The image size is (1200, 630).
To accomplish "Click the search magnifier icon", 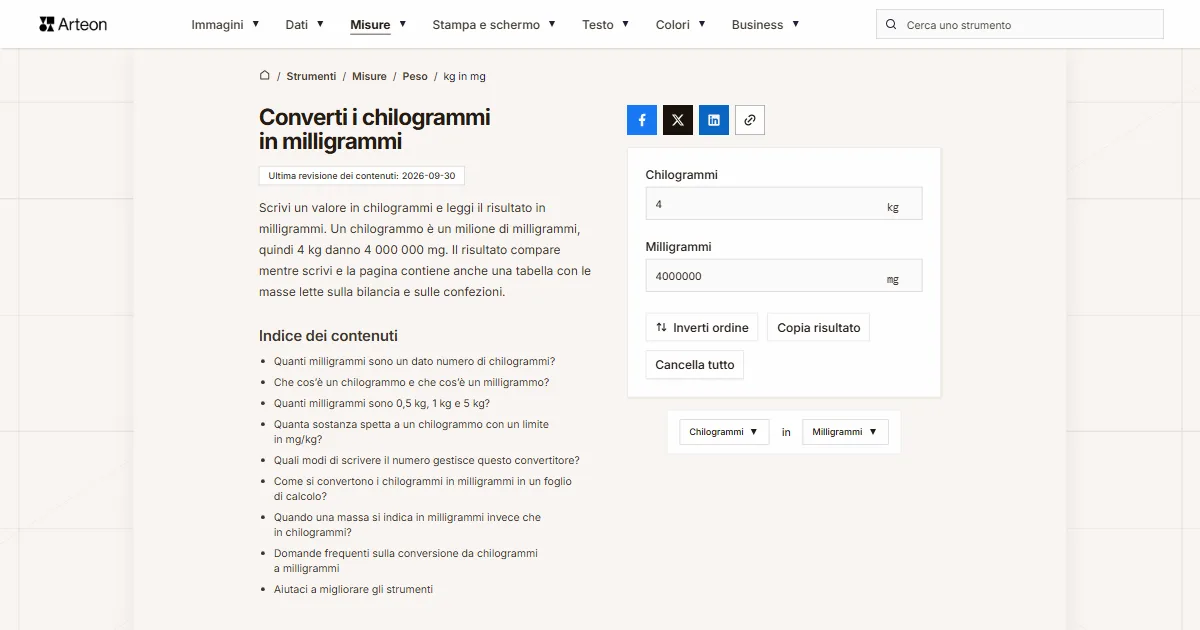I will click(x=891, y=24).
